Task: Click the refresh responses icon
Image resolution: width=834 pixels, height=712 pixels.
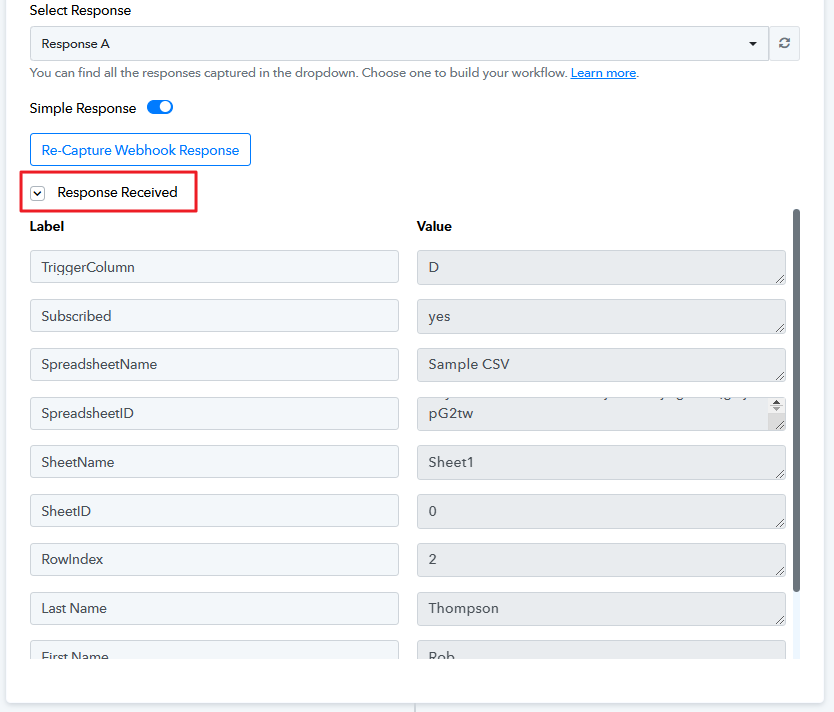Action: coord(784,44)
